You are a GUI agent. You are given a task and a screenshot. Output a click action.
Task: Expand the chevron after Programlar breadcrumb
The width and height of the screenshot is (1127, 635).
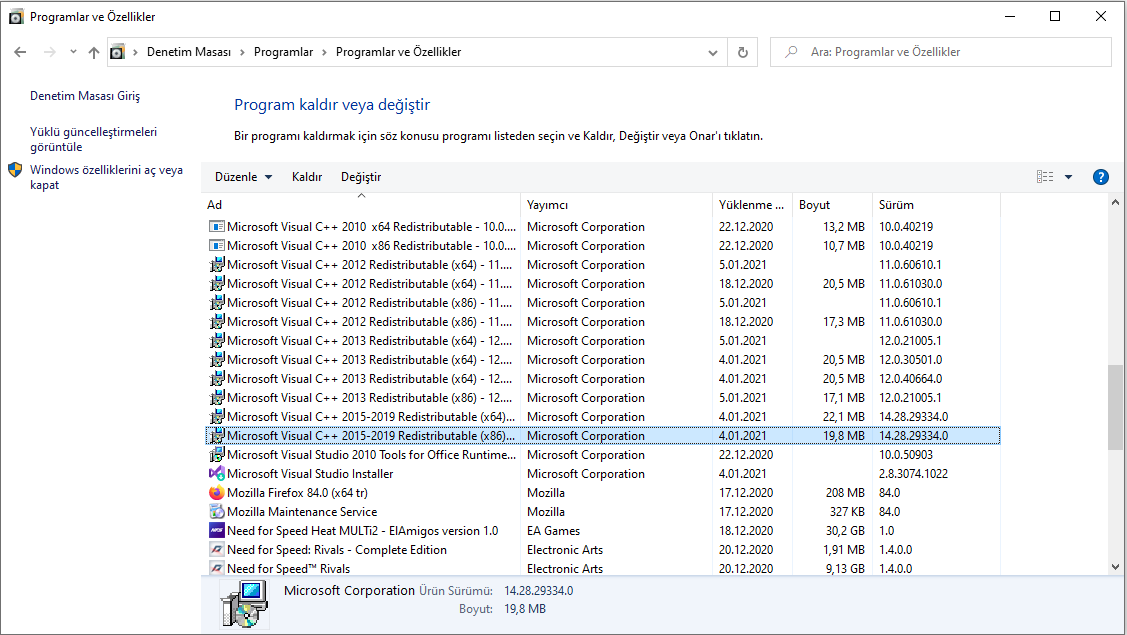324,52
